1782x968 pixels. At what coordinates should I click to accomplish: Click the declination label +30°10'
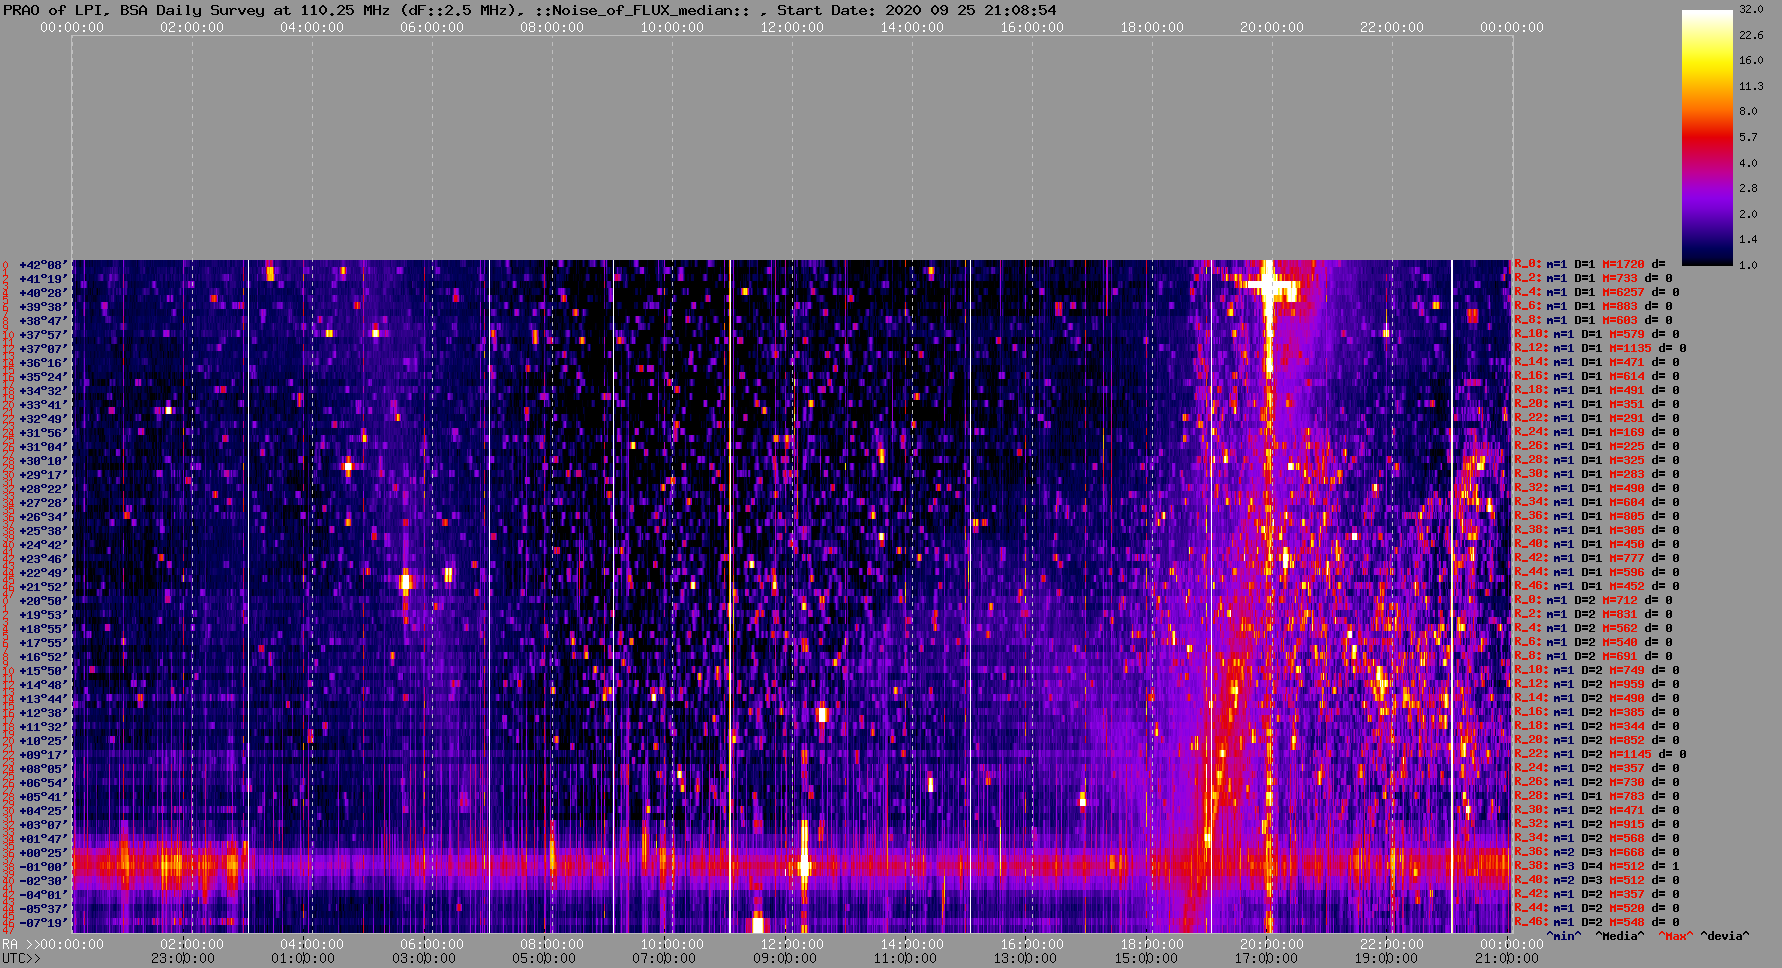tap(43, 461)
